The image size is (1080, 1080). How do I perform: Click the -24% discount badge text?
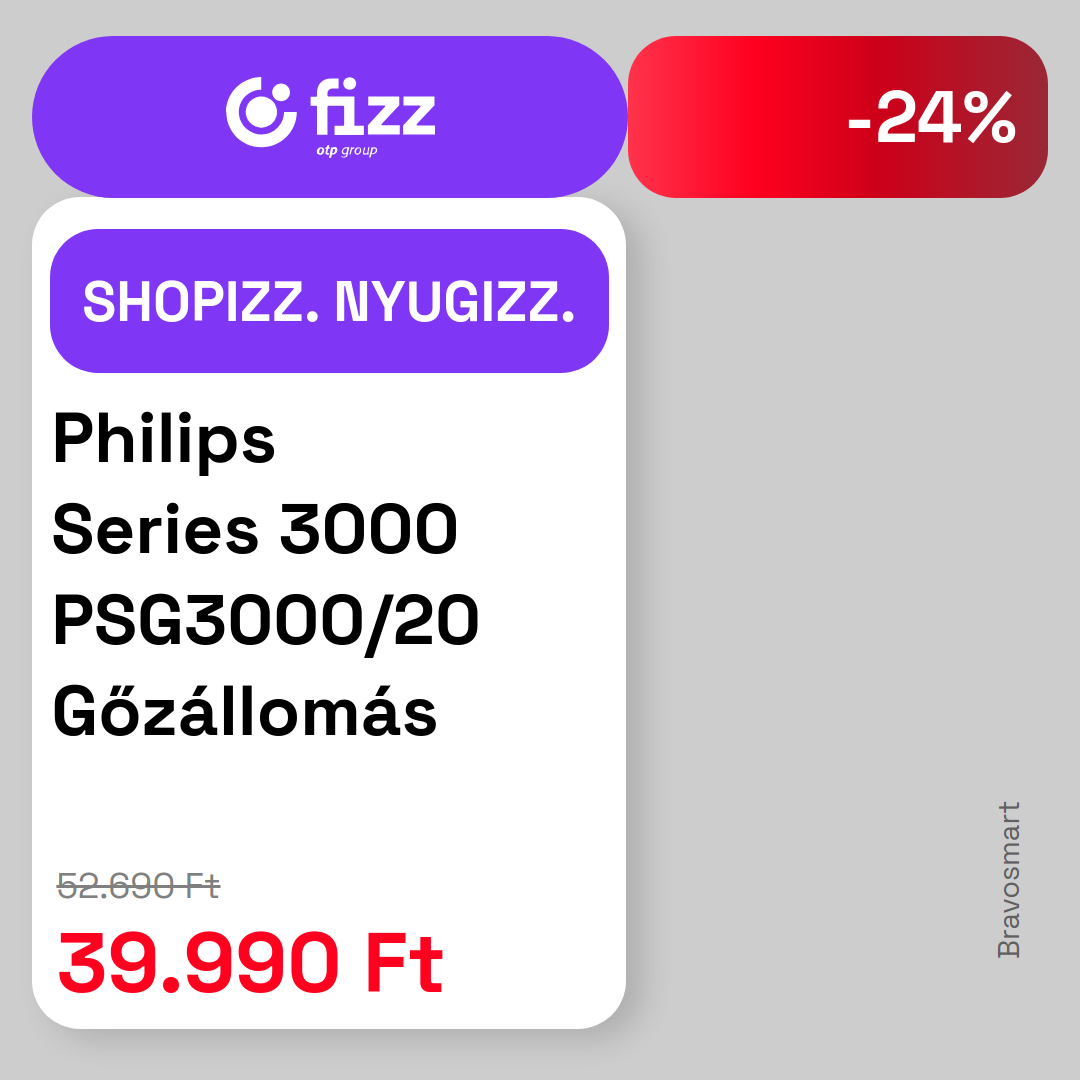click(931, 117)
